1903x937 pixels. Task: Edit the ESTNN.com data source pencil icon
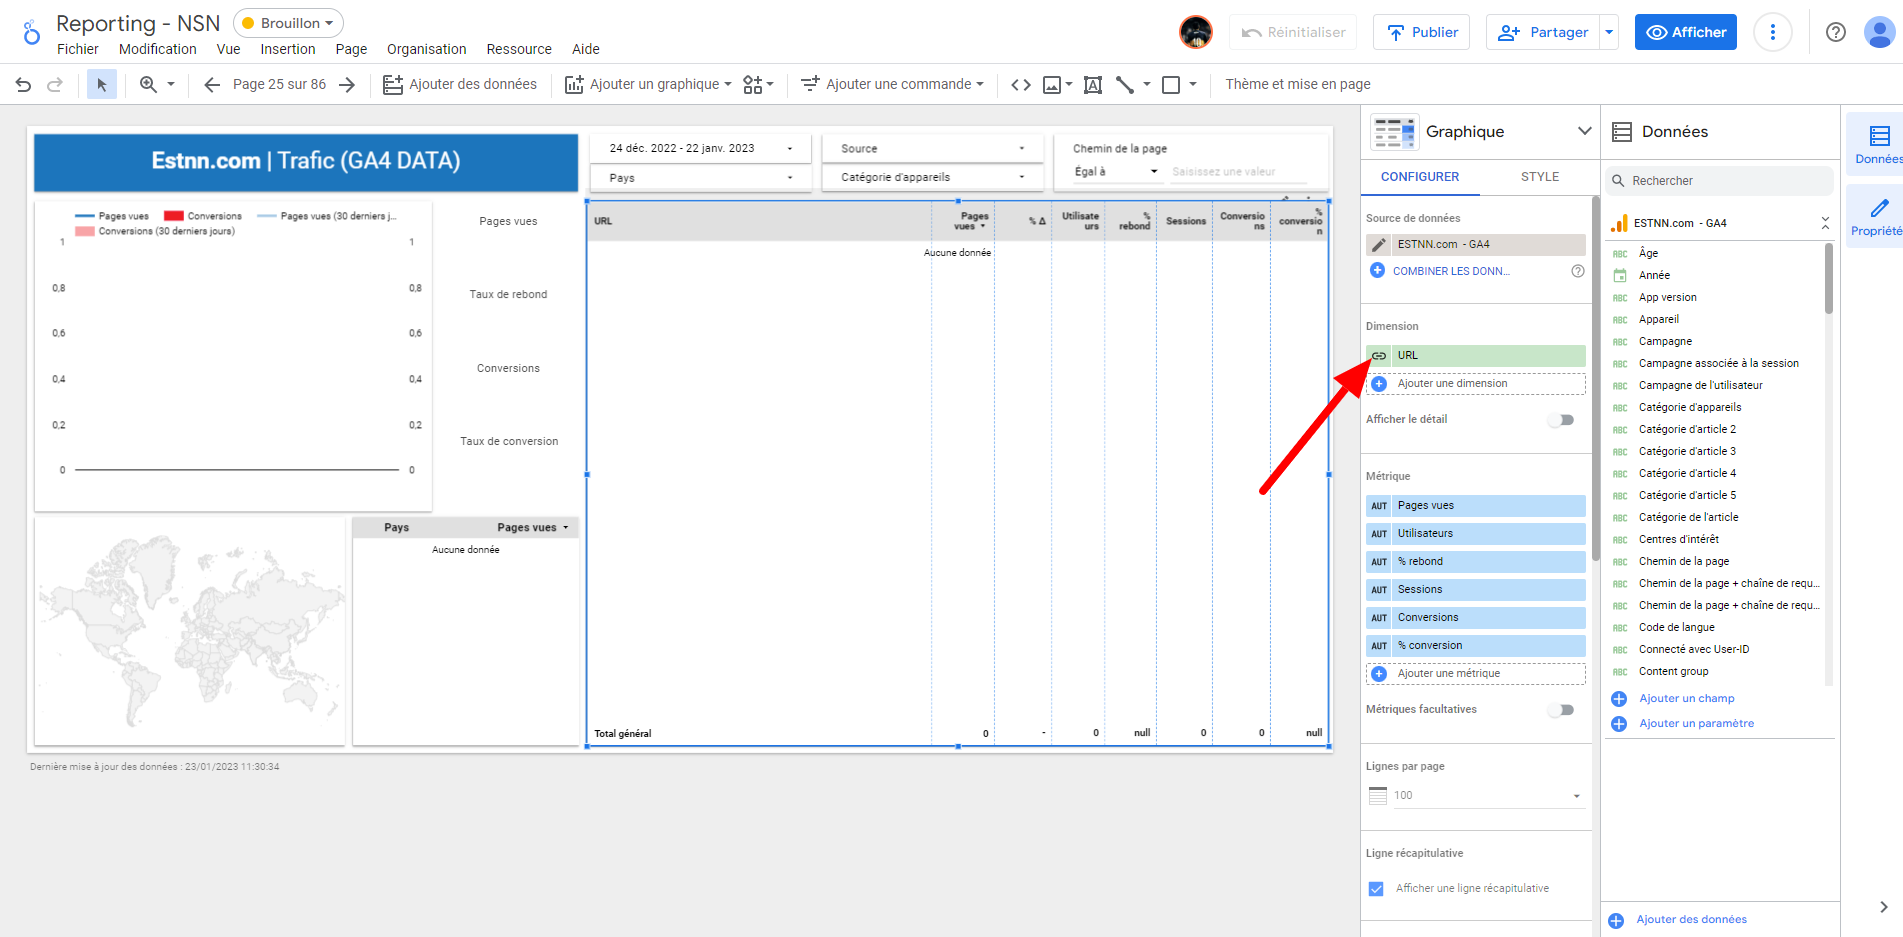click(x=1378, y=245)
